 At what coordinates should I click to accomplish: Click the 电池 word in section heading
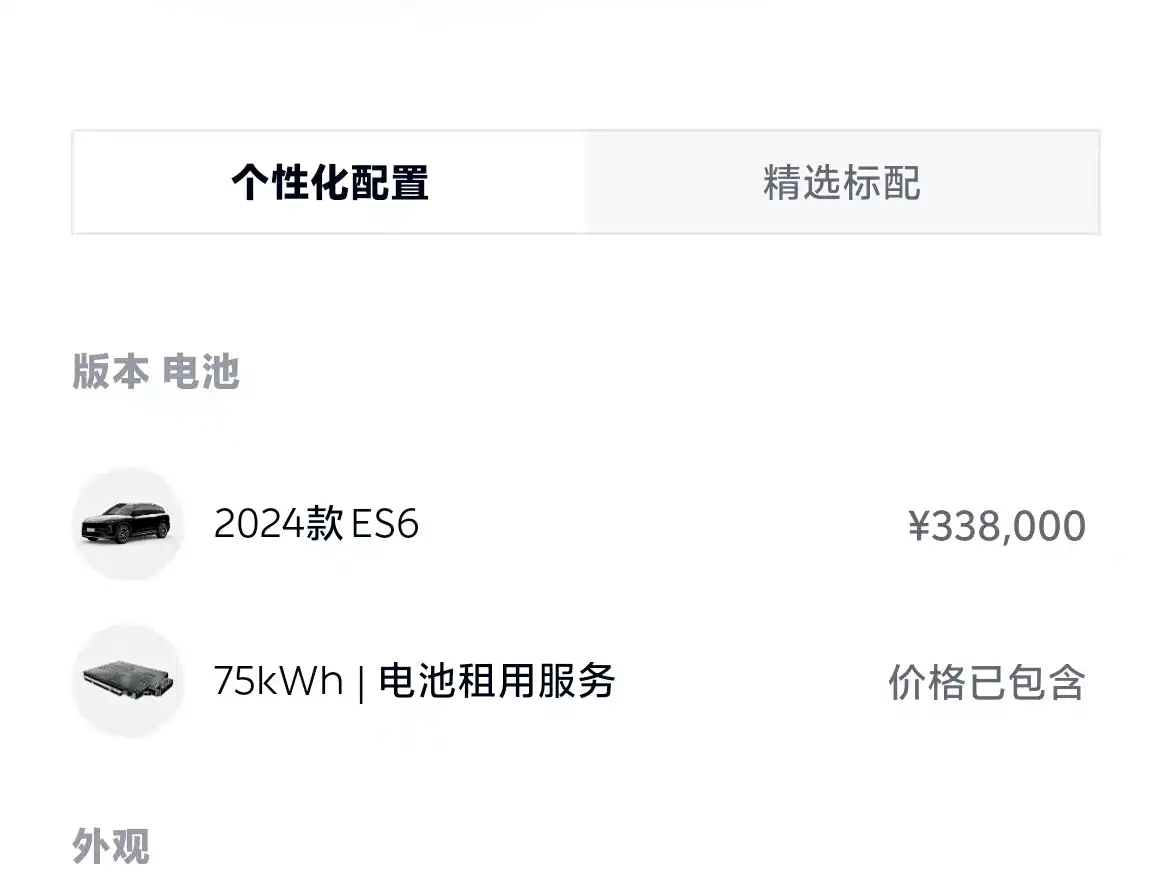tap(200, 372)
